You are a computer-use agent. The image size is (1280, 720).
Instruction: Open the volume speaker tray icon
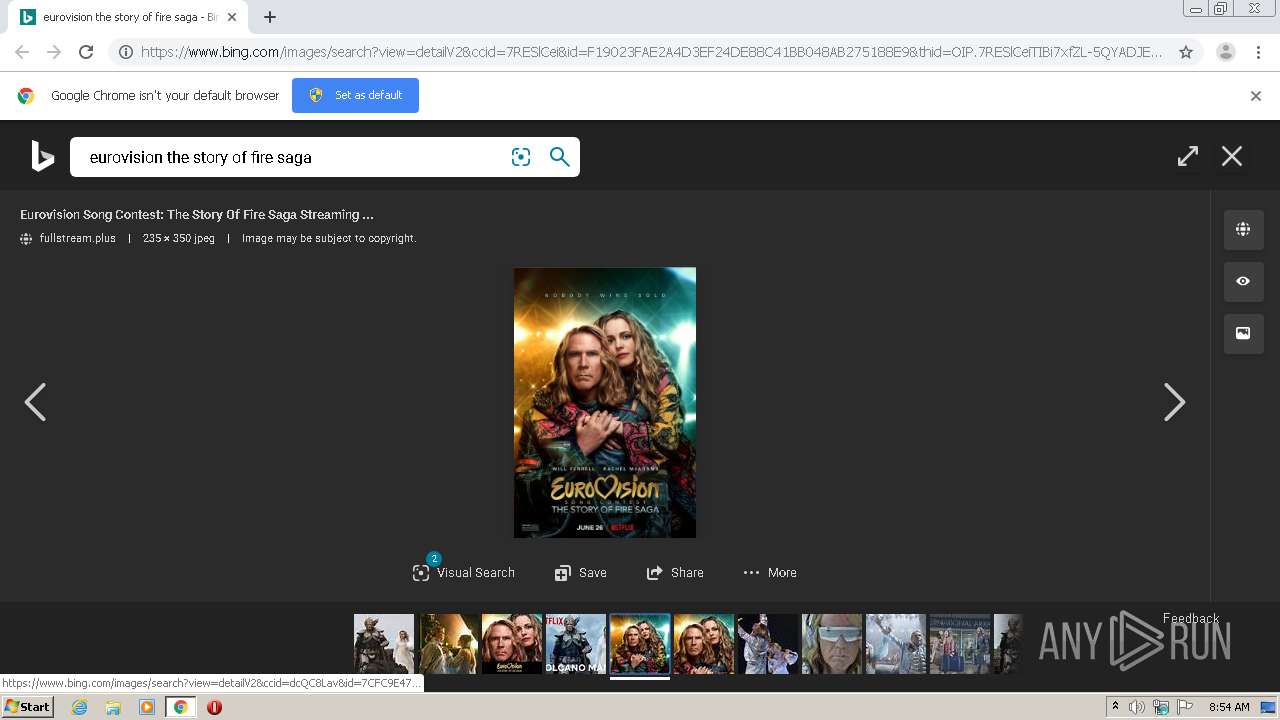(x=1137, y=707)
